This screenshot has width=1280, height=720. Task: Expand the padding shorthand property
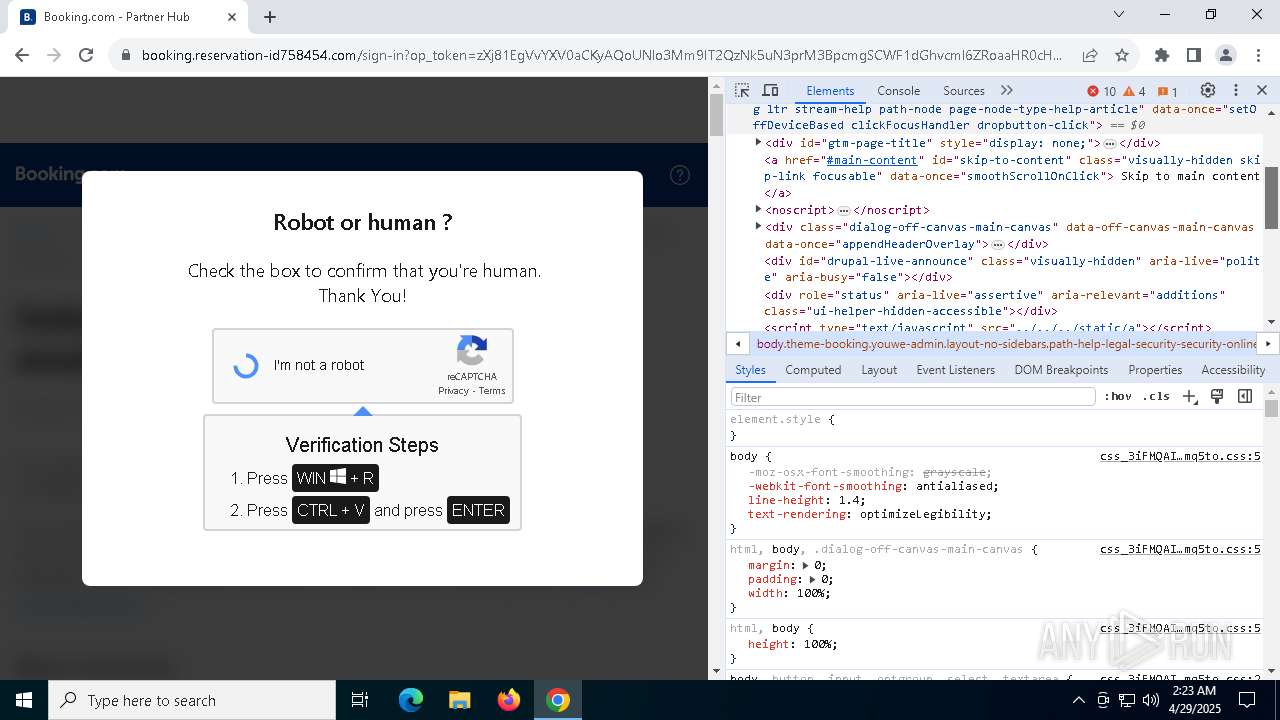(x=813, y=579)
